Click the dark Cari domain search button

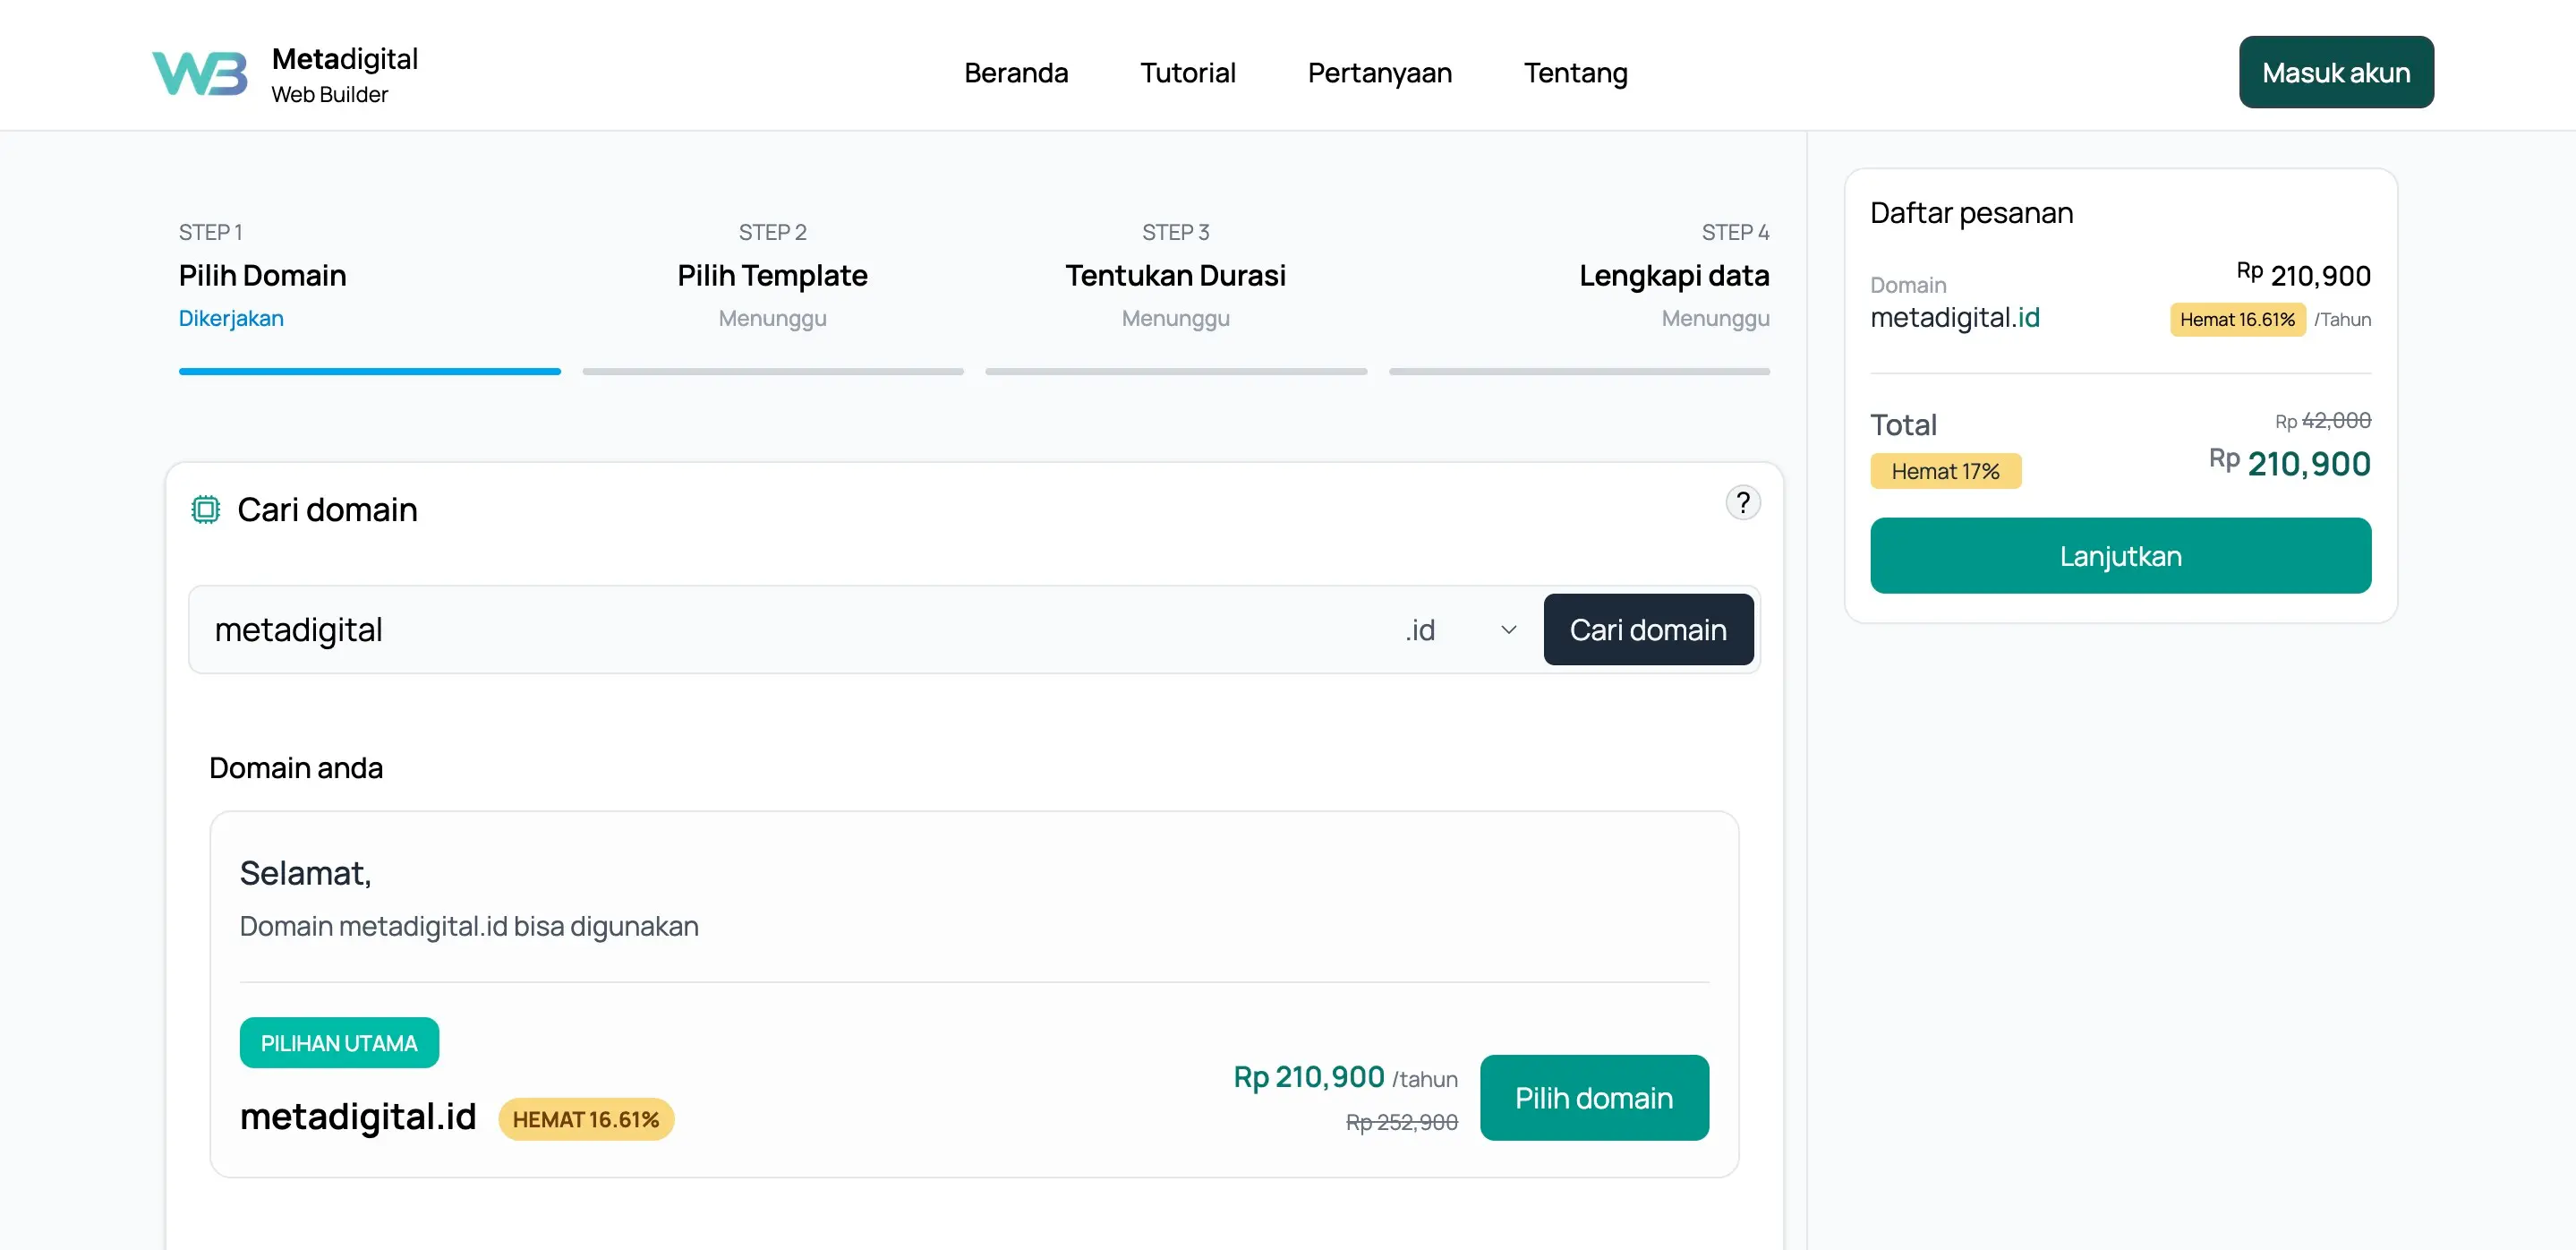click(x=1647, y=630)
